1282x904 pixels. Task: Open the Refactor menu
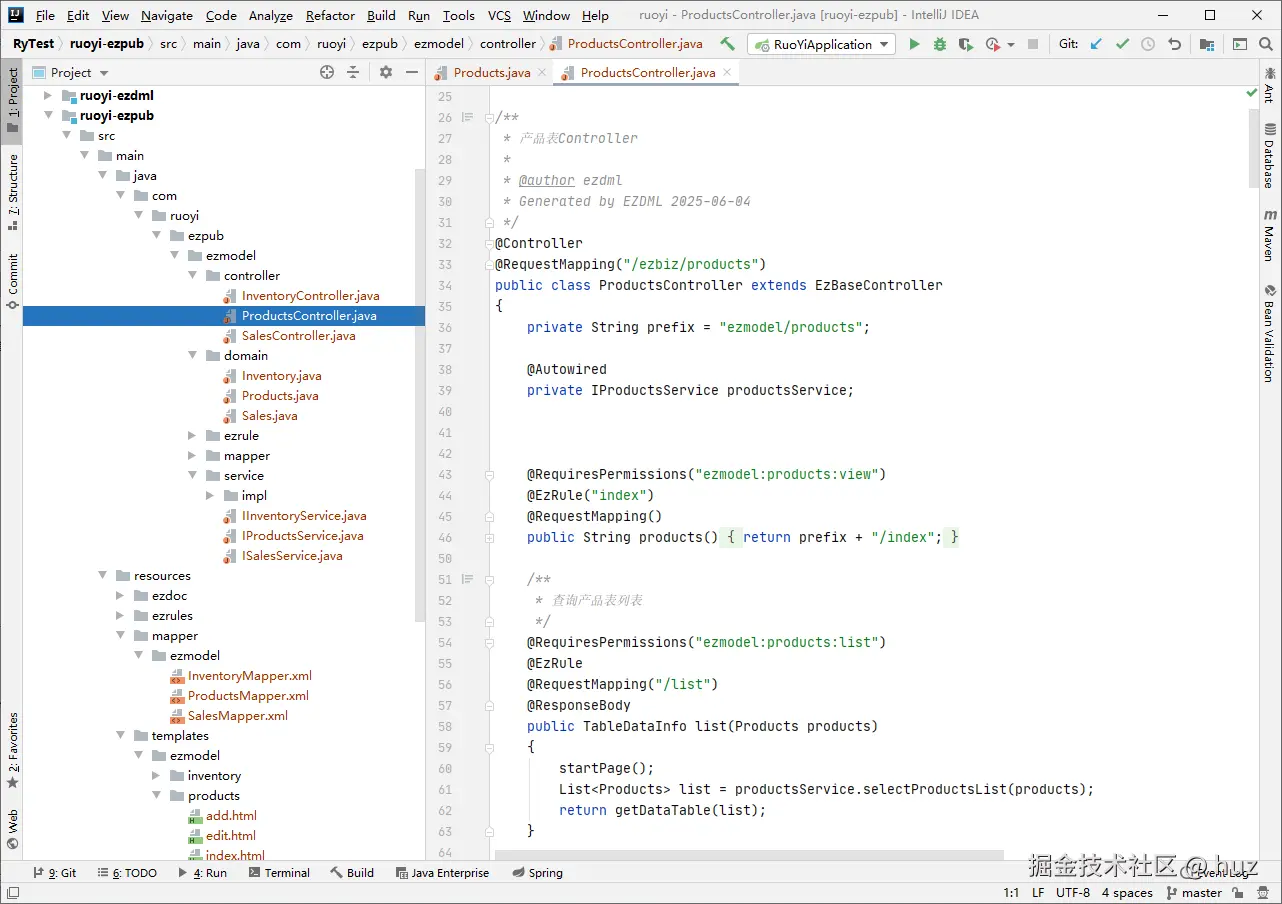pos(330,15)
